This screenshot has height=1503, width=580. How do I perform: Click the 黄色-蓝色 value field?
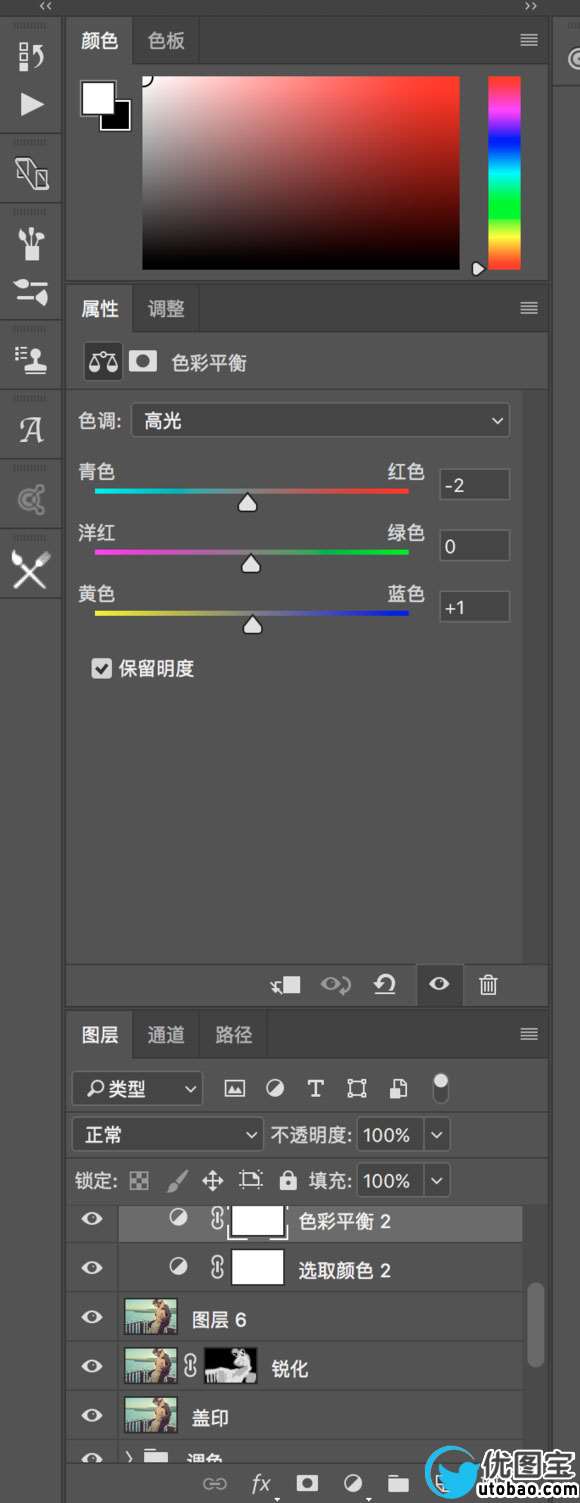(x=474, y=606)
